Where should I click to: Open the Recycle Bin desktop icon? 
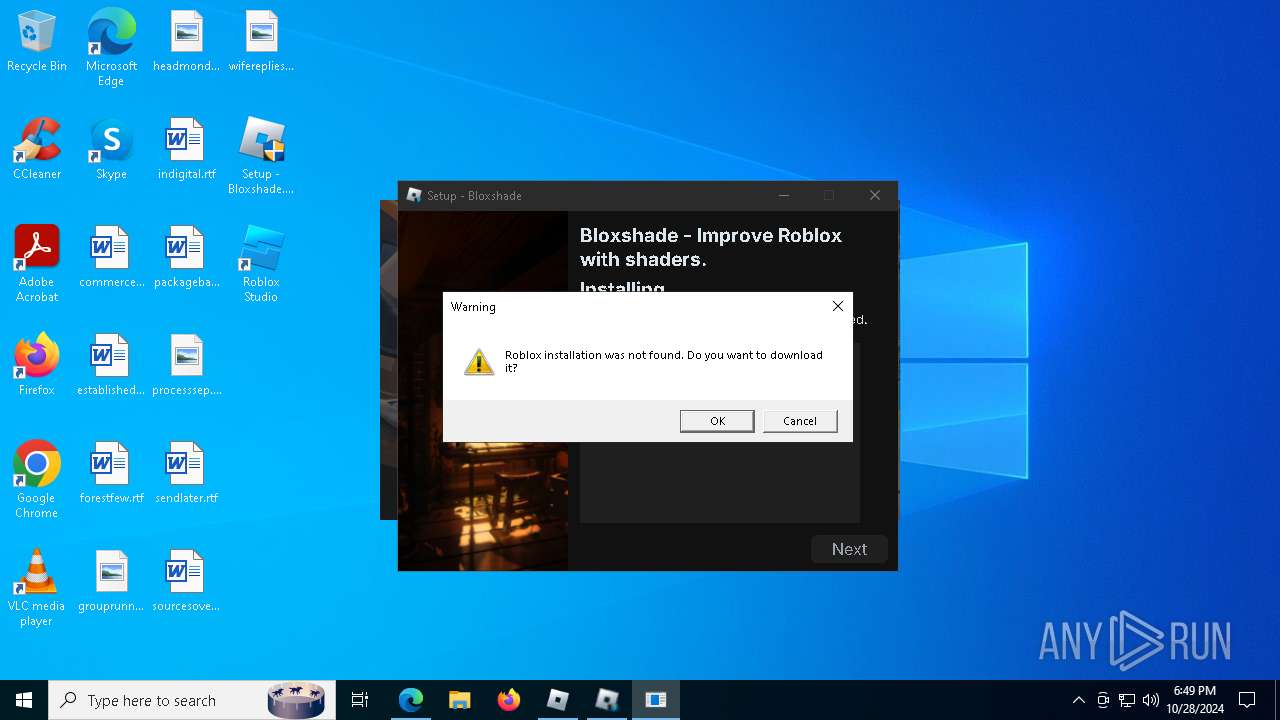(x=37, y=42)
